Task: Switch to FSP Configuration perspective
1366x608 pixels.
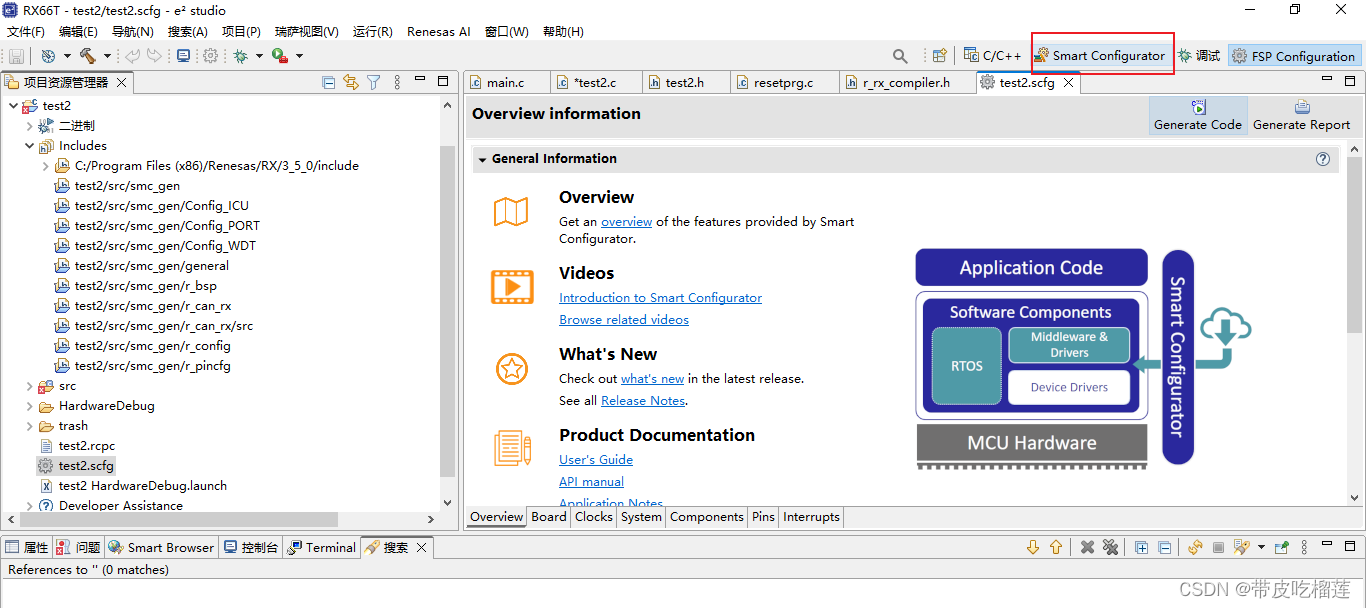Action: click(1294, 56)
